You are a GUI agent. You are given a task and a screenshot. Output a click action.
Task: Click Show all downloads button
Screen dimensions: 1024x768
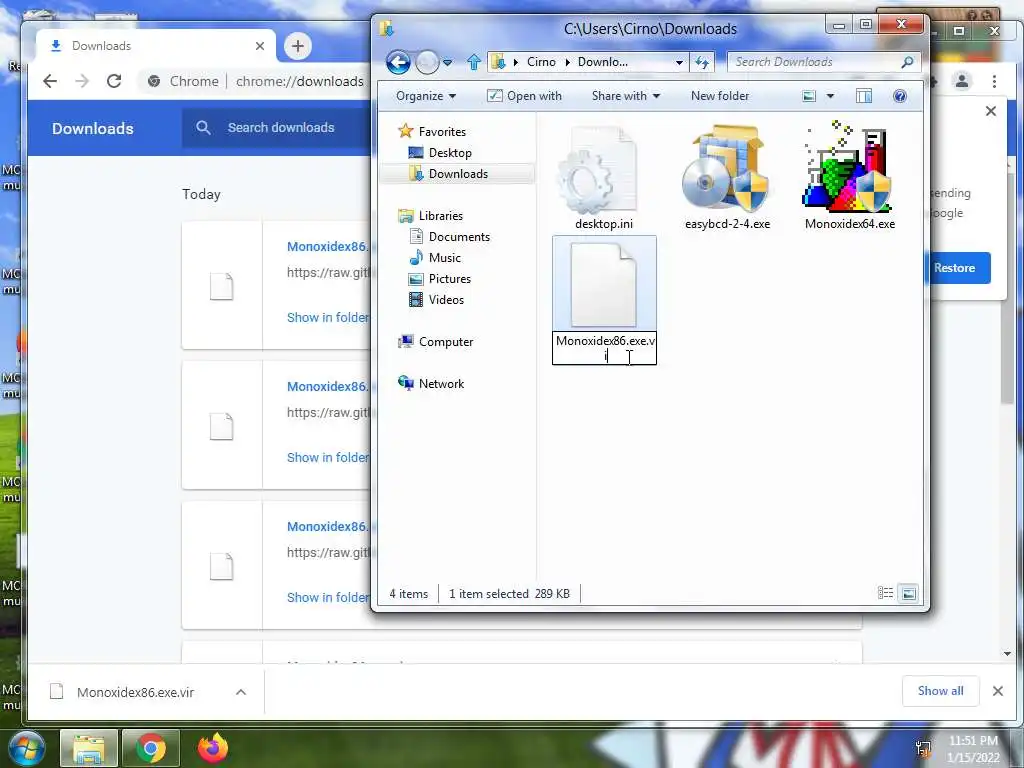tap(940, 691)
